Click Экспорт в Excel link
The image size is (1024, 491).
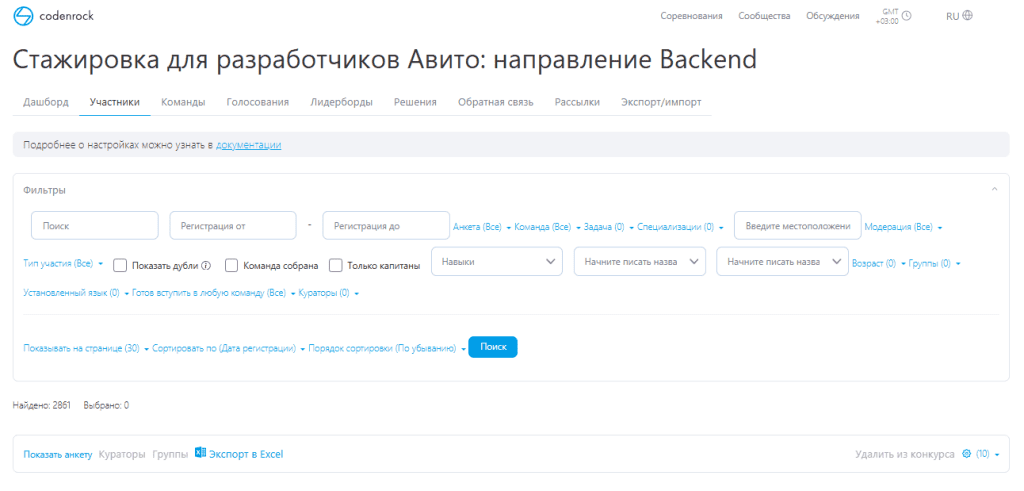point(246,454)
